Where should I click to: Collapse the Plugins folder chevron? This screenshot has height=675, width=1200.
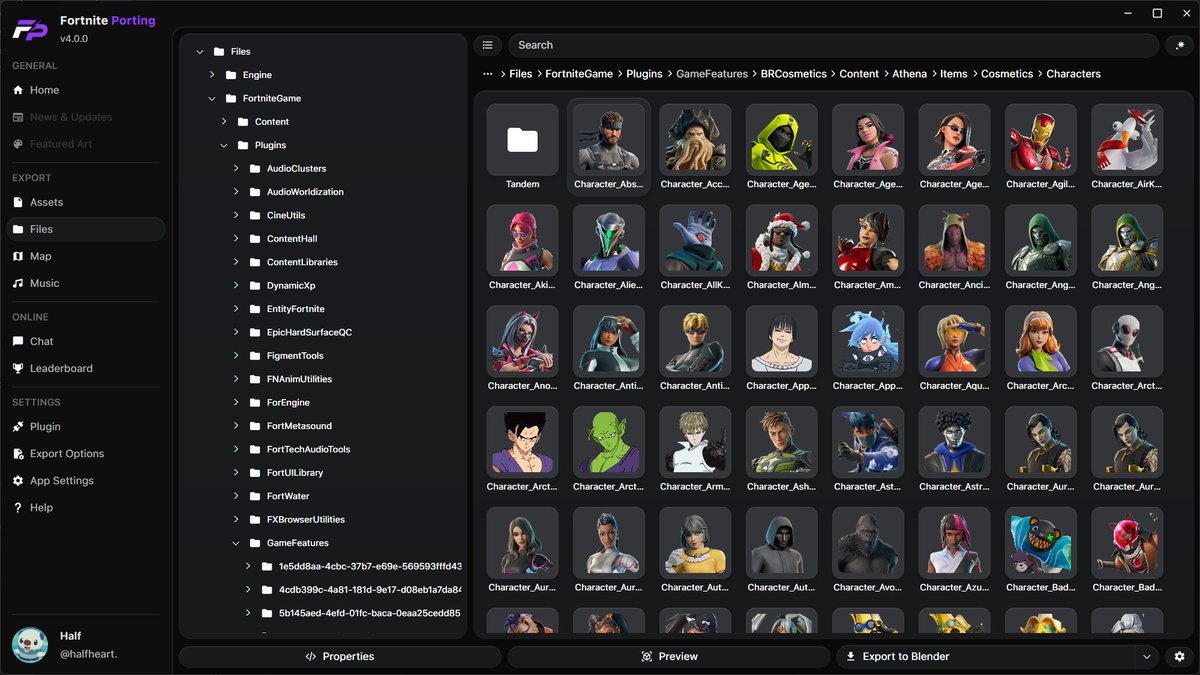[224, 145]
